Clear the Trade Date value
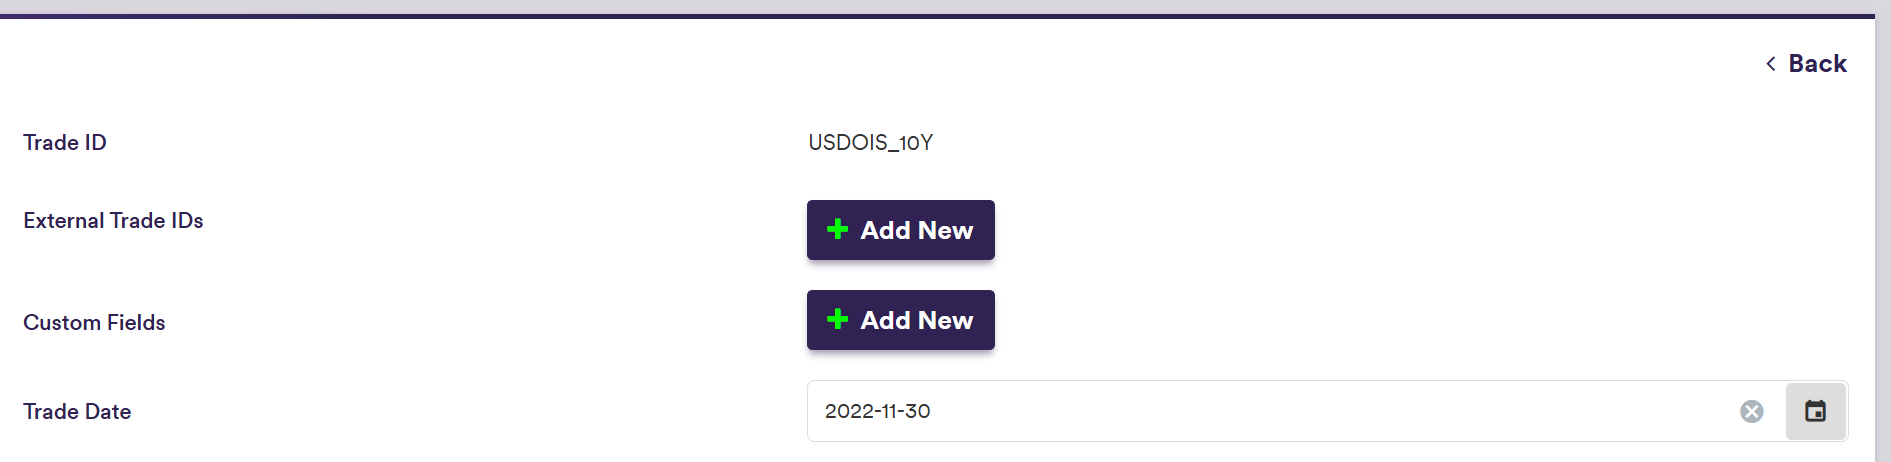Image resolution: width=1891 pixels, height=462 pixels. pyautogui.click(x=1751, y=411)
